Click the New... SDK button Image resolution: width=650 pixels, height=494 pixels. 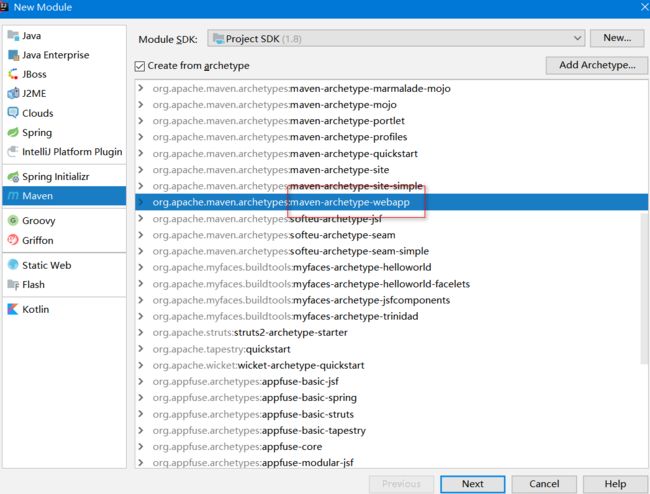click(x=617, y=38)
